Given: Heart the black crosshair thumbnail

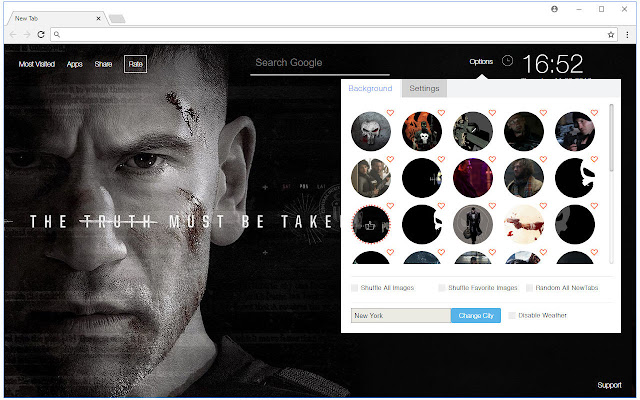Looking at the screenshot, I should [x=441, y=159].
